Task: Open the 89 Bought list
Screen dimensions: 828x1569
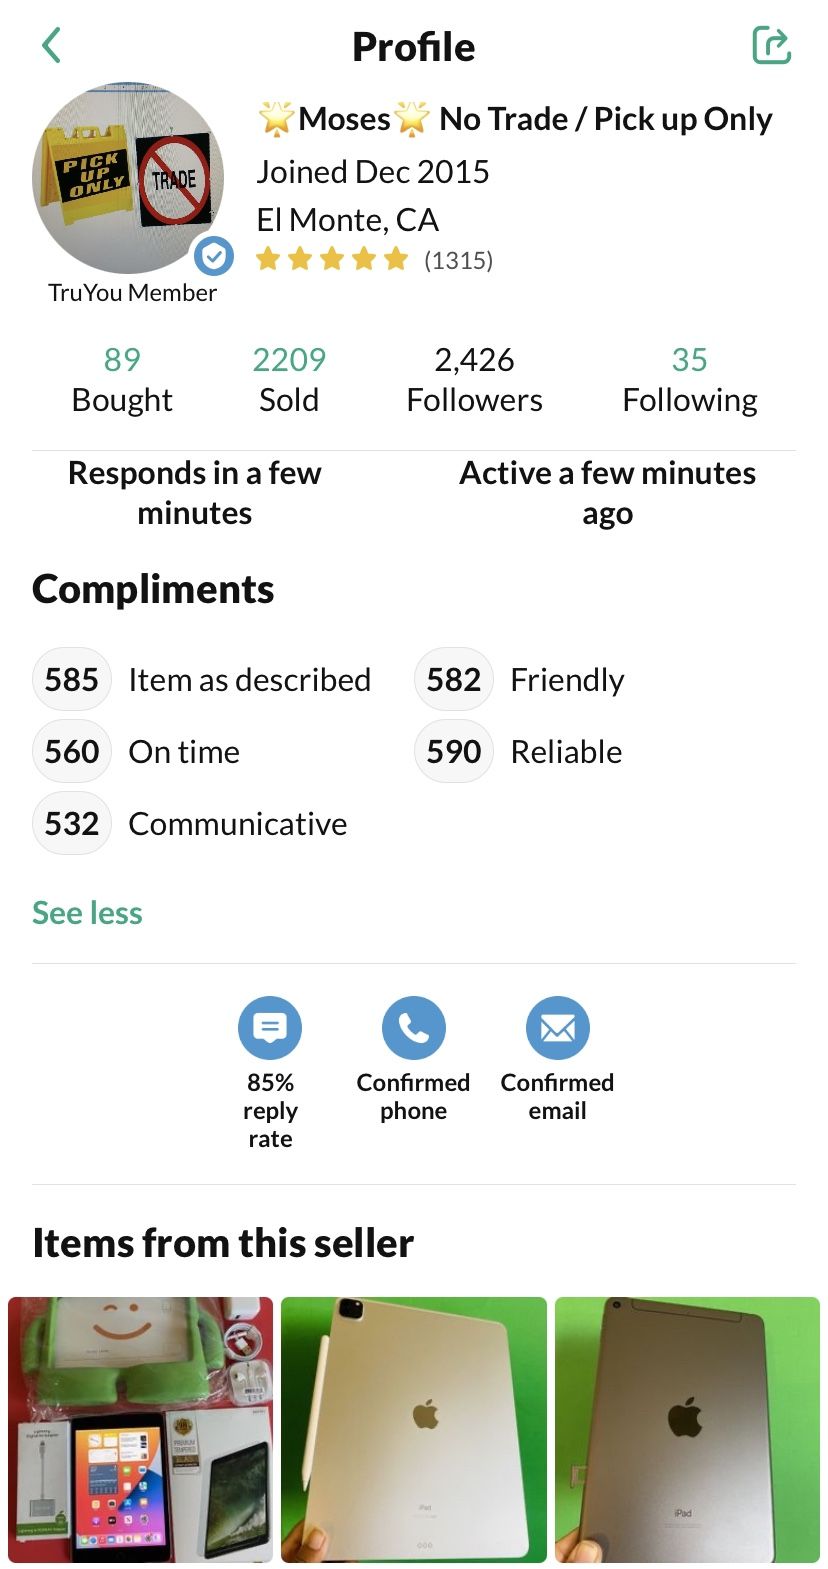Action: pyautogui.click(x=122, y=379)
